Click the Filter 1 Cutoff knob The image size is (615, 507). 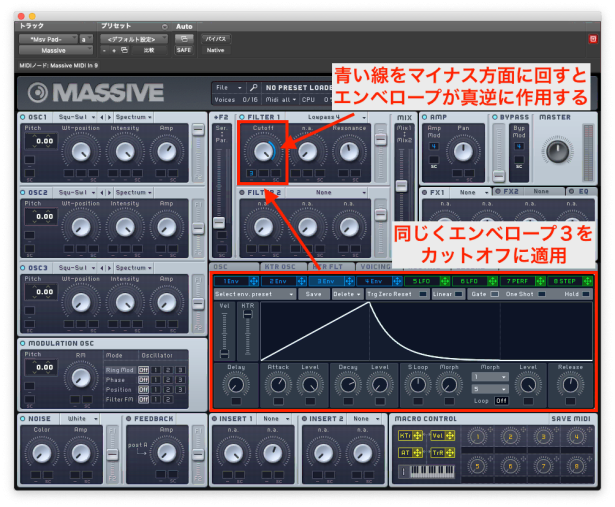coord(263,150)
